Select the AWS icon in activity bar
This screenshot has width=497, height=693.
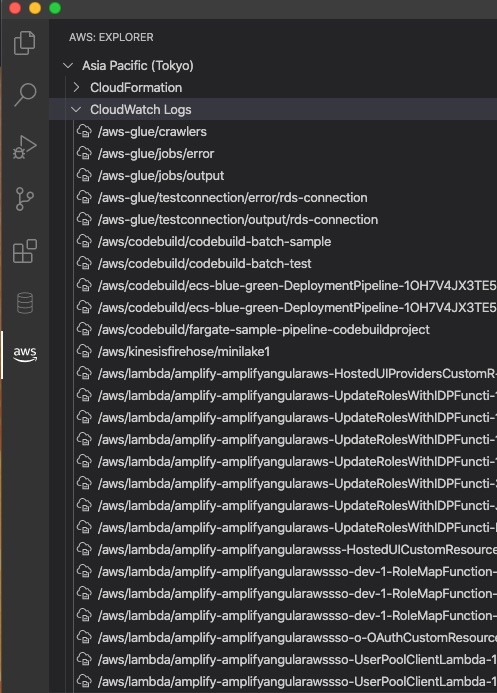(25, 354)
